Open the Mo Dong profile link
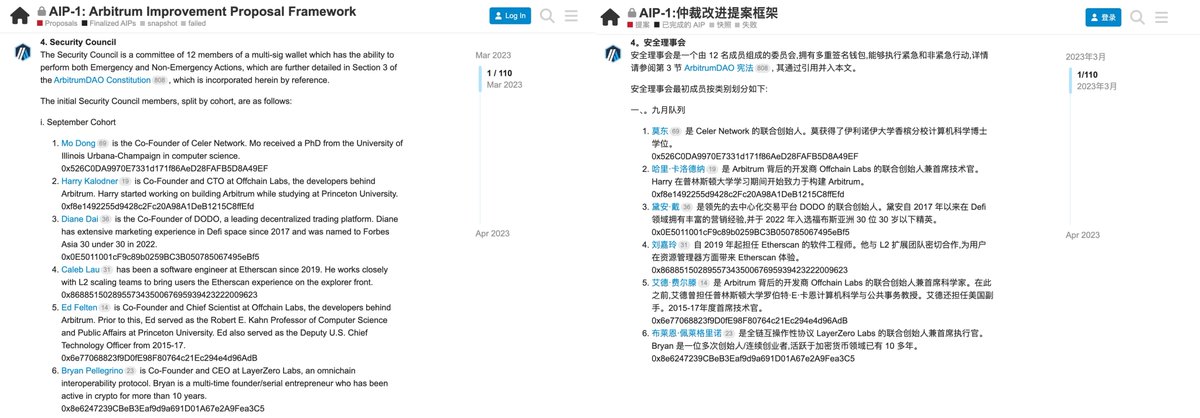Viewport: 1200px width, 418px height. (78, 144)
